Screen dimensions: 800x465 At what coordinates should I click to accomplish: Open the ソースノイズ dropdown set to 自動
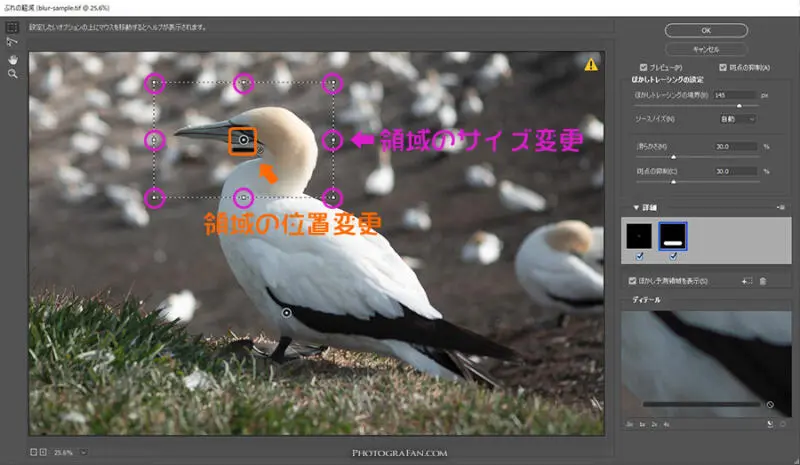[737, 119]
